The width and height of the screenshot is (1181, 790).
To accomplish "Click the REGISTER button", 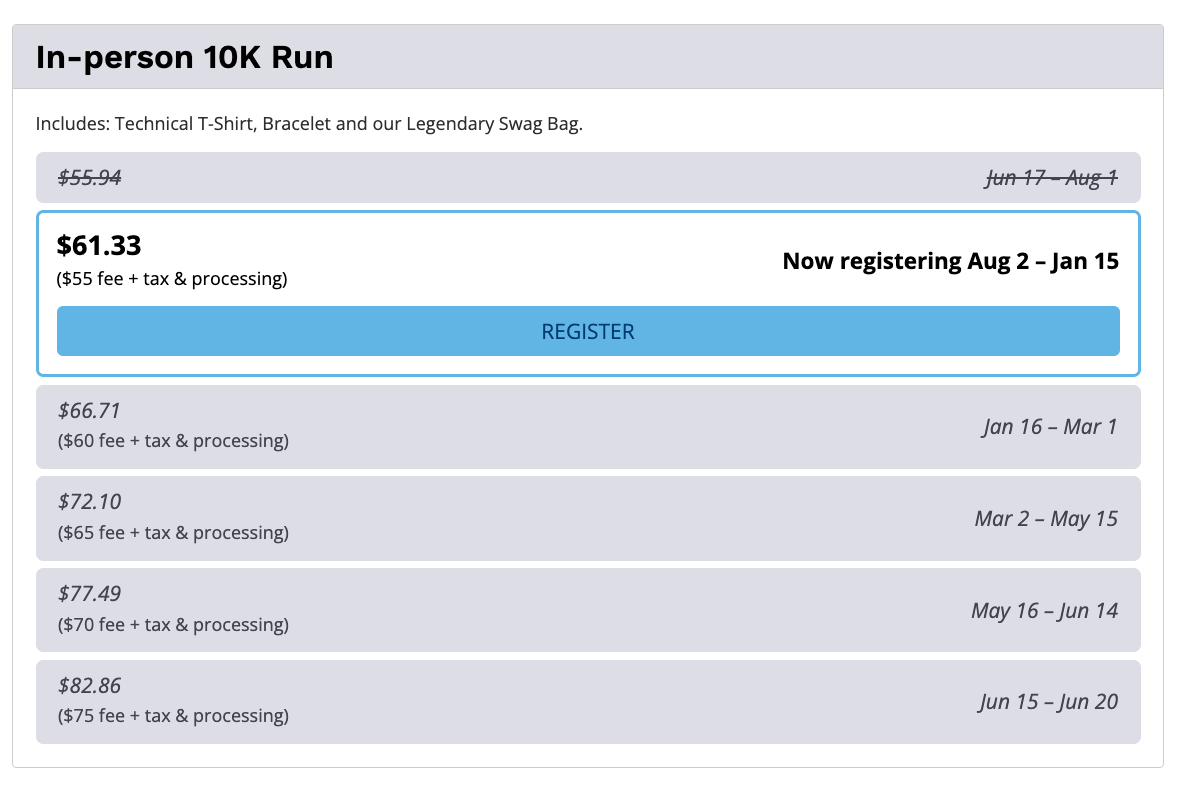I will click(588, 331).
